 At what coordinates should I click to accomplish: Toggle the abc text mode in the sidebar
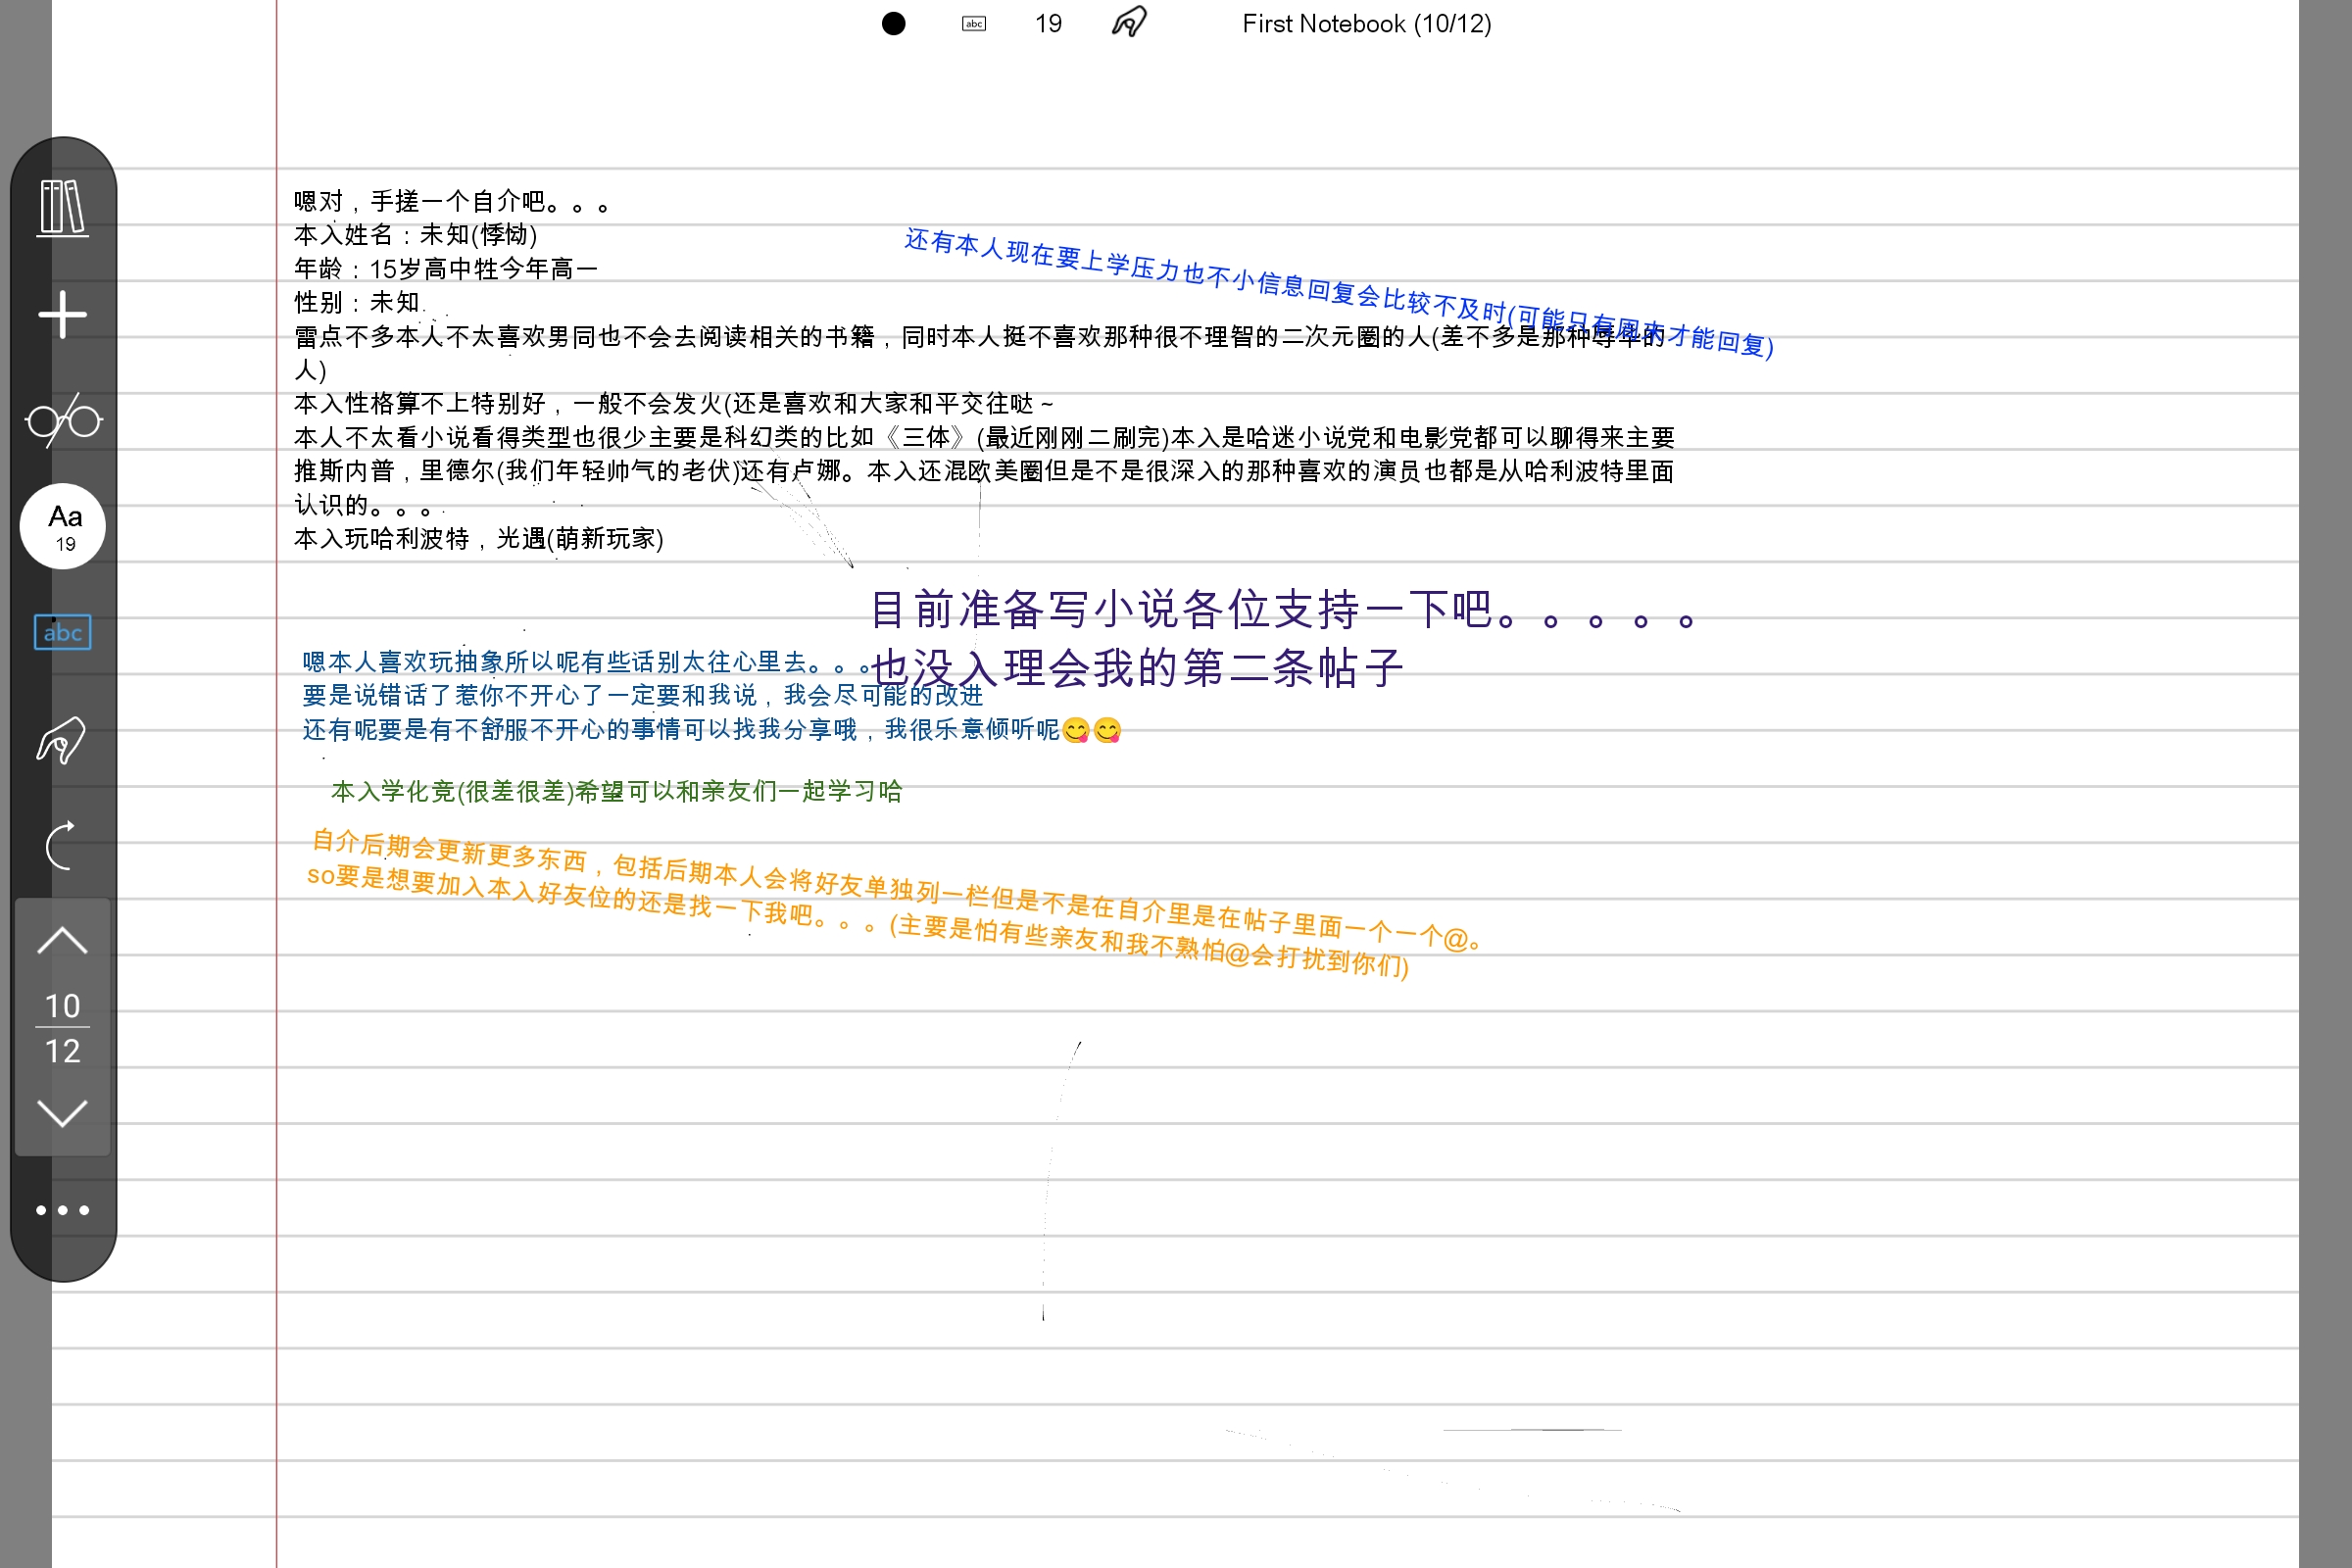coord(62,633)
